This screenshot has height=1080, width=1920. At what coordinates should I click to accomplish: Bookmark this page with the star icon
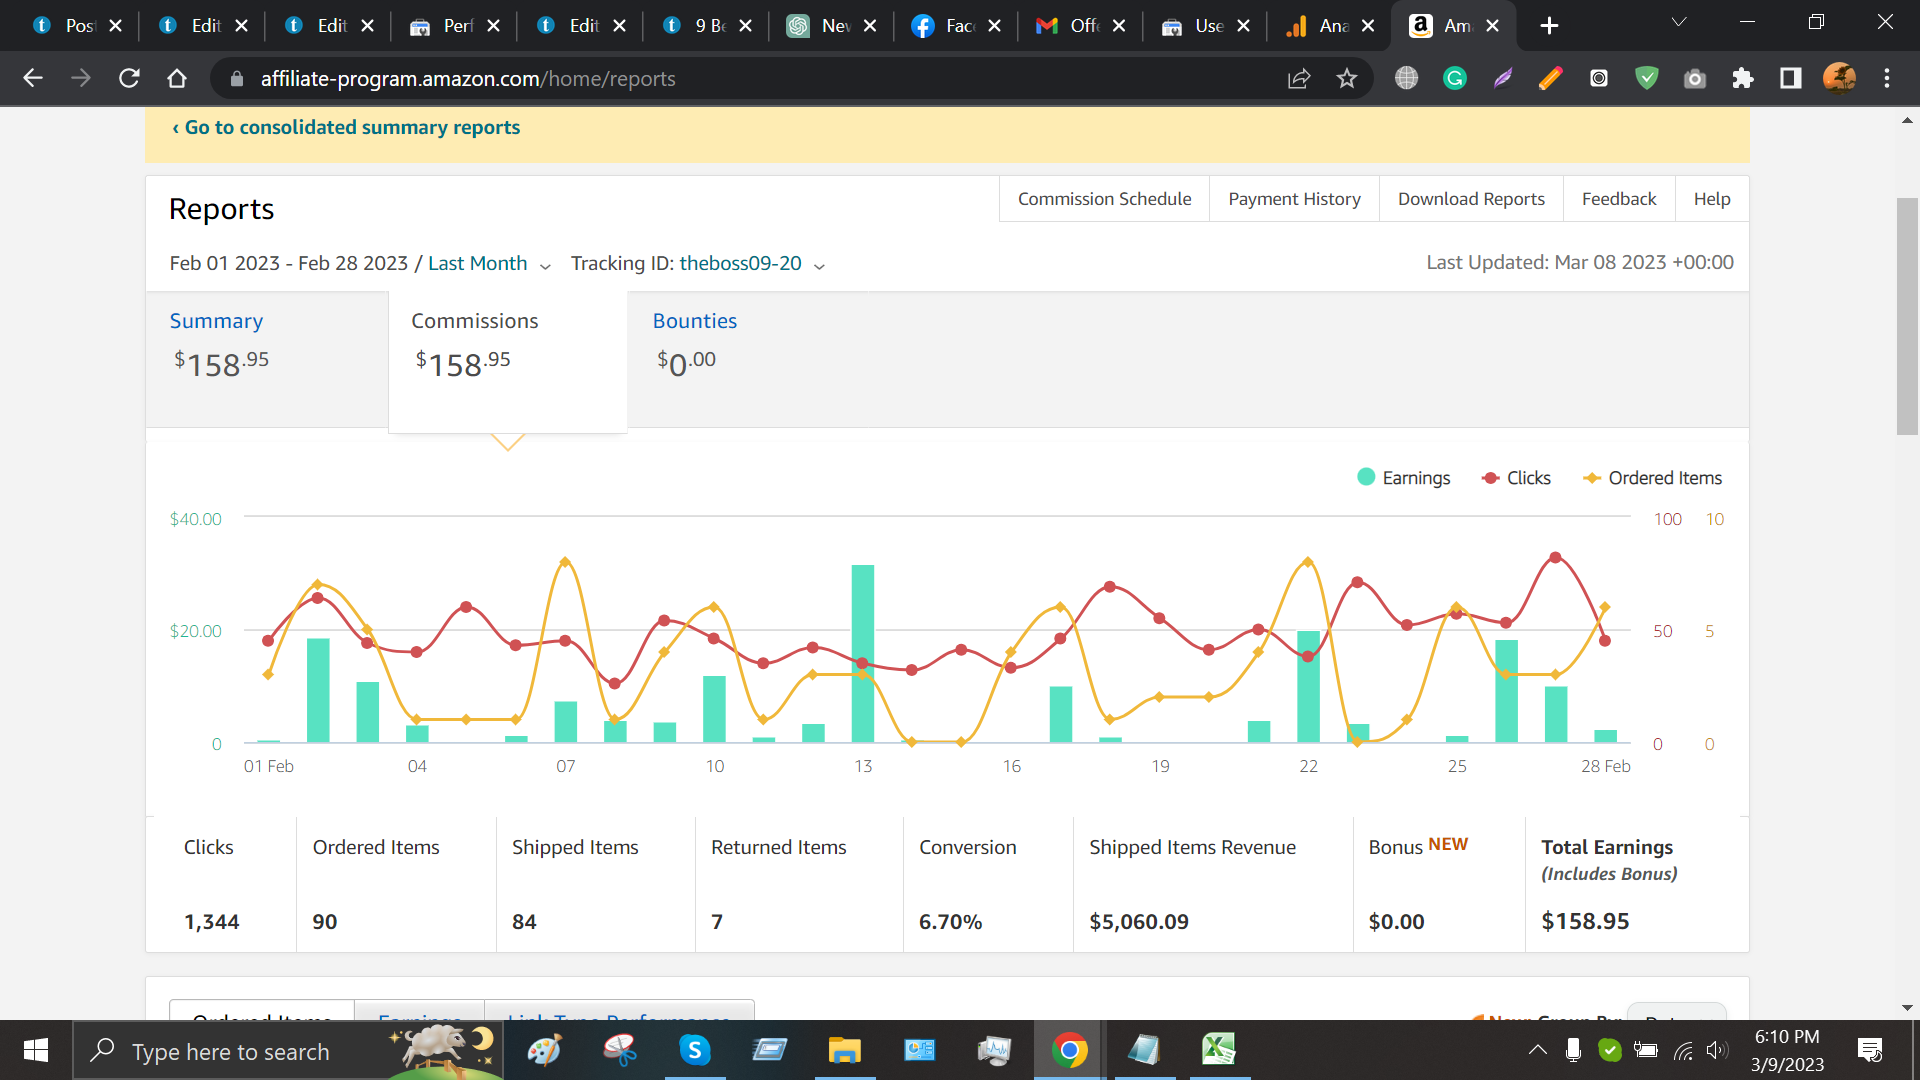[x=1347, y=78]
